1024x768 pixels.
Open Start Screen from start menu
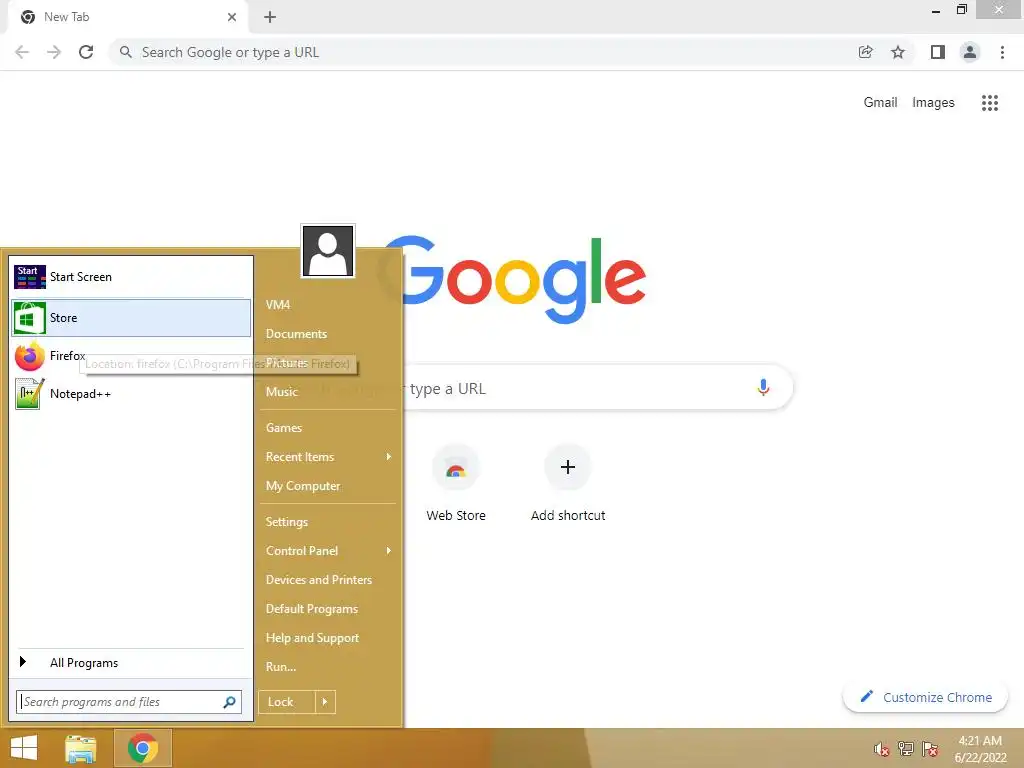(x=131, y=277)
